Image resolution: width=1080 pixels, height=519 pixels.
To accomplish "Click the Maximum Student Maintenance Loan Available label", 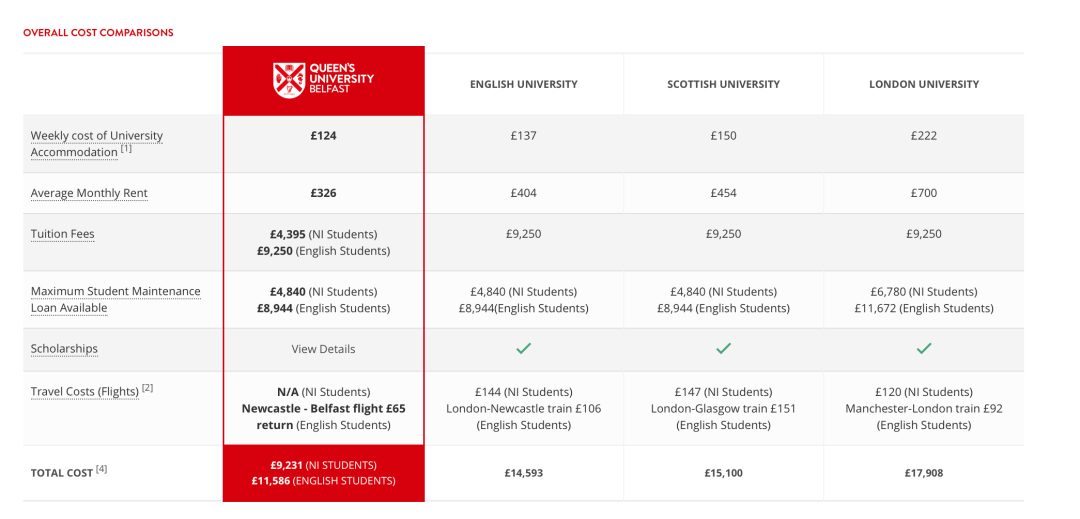I will 116,299.
